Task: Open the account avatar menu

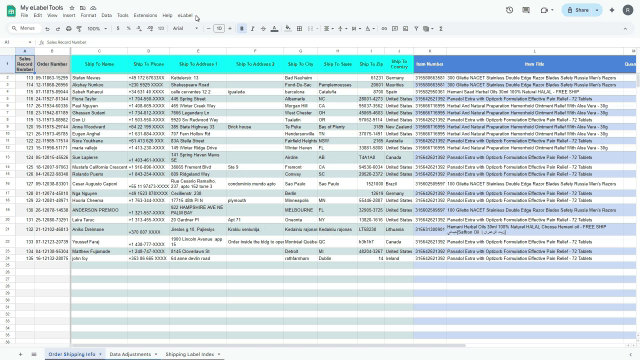Action: tap(628, 10)
